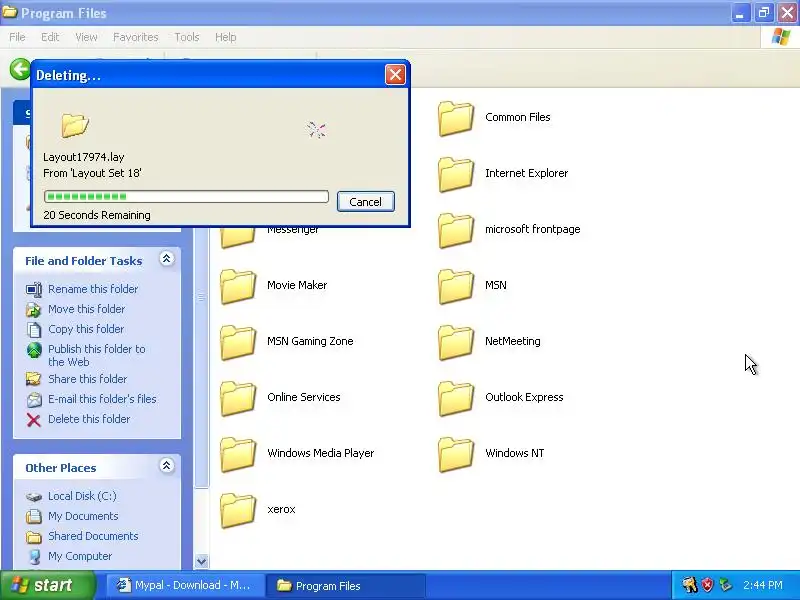The width and height of the screenshot is (800, 600).
Task: Select the Windows NT folder icon
Action: [456, 455]
